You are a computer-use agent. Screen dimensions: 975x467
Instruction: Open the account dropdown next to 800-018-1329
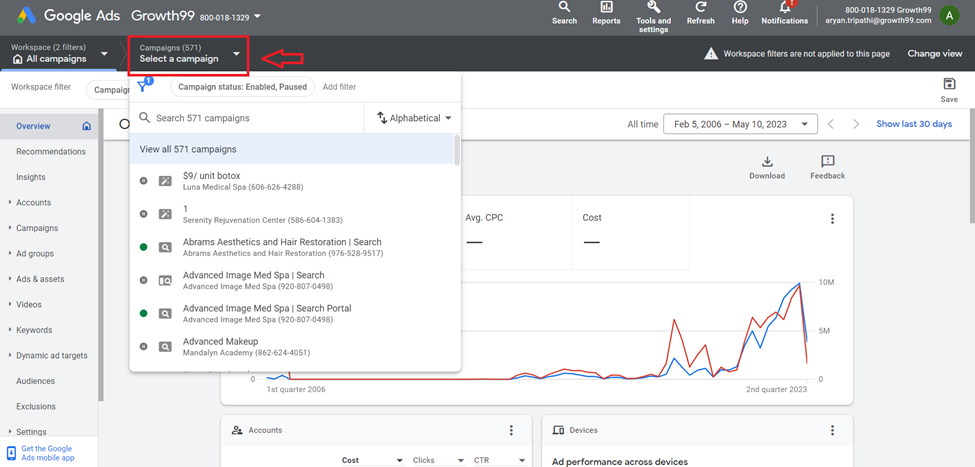[x=258, y=17]
